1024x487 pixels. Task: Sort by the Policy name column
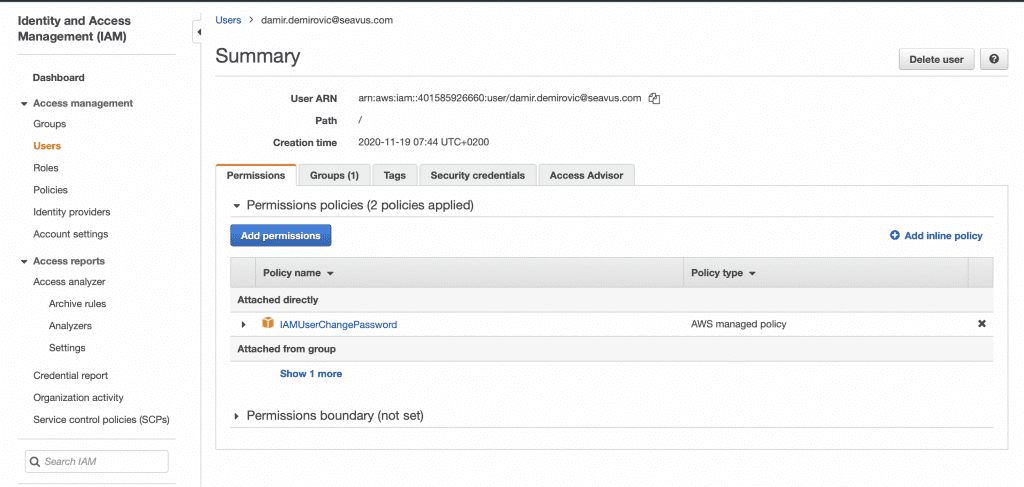298,273
